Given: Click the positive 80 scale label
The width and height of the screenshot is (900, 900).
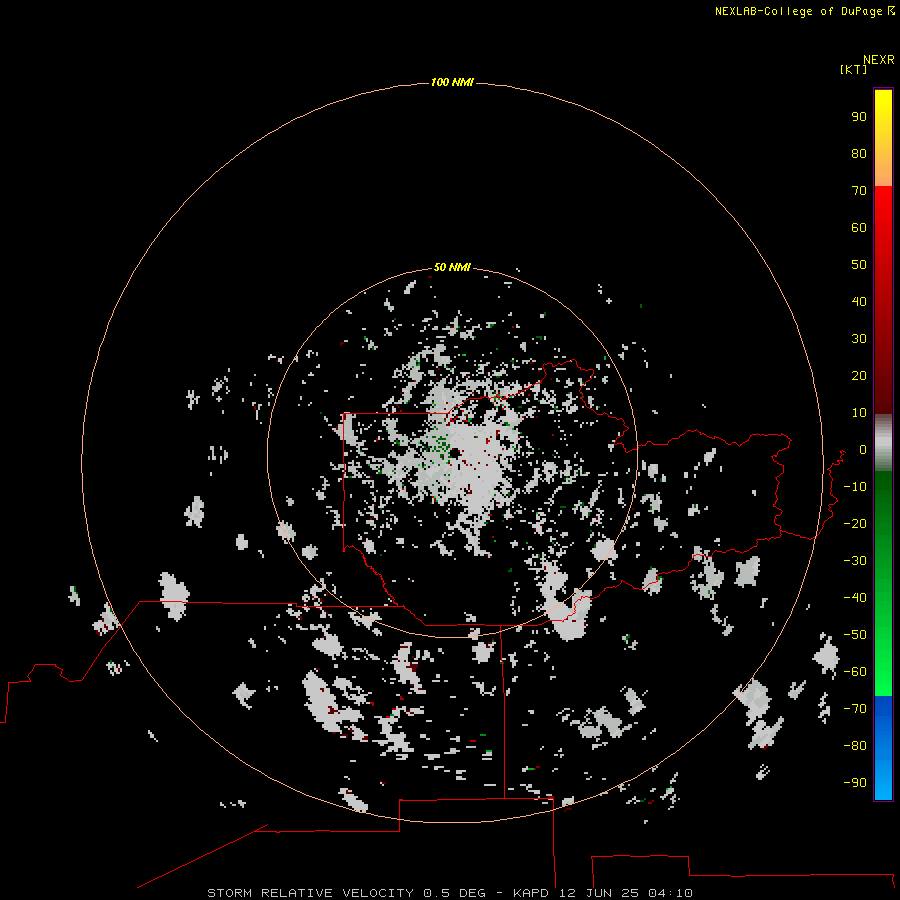Looking at the screenshot, I should click(859, 153).
